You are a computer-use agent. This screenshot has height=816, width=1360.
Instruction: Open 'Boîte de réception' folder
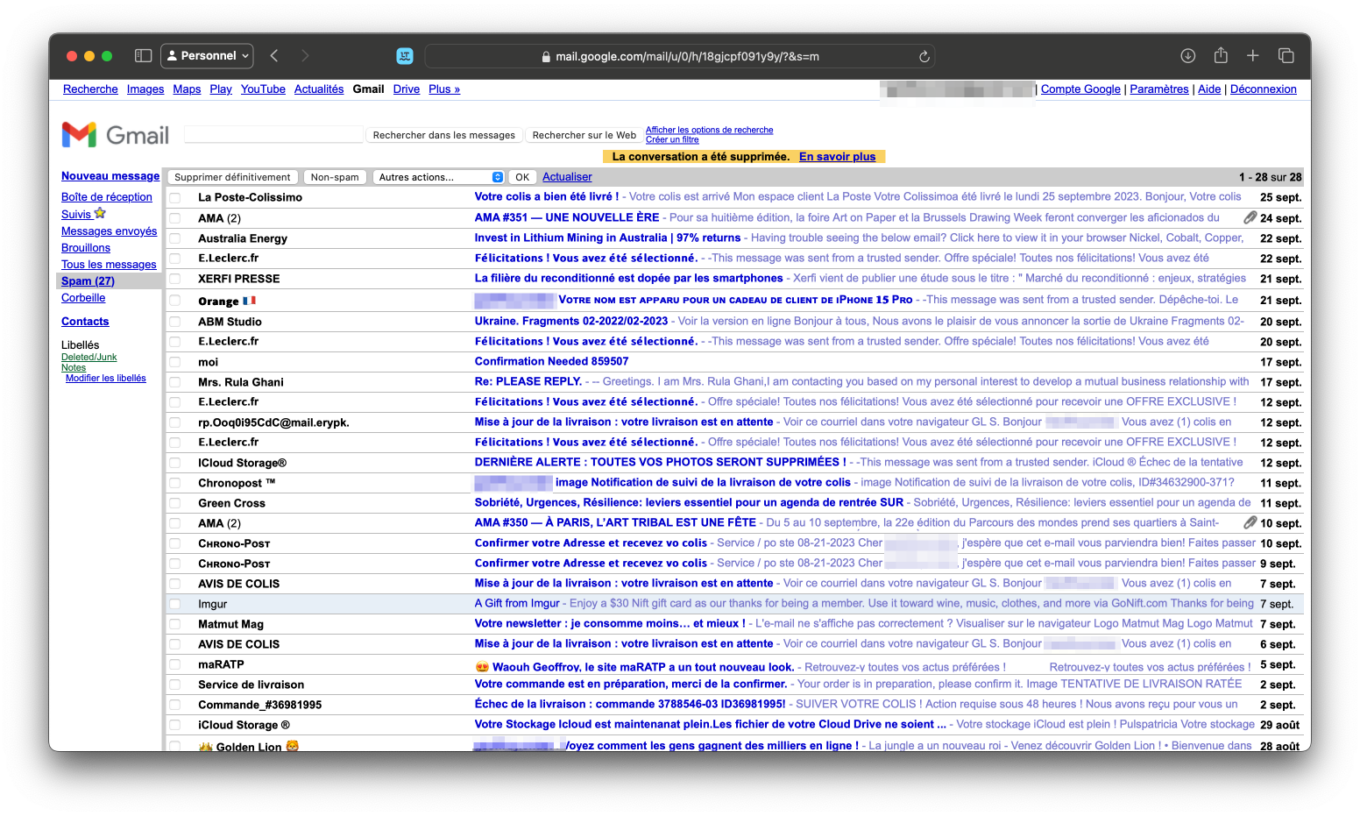point(107,197)
